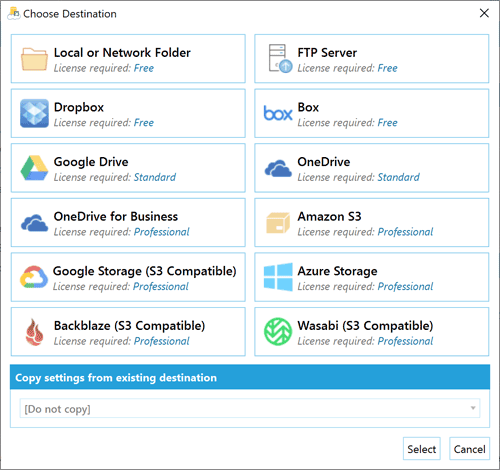Select the Dropbox destination label
500x470 pixels.
point(79,108)
